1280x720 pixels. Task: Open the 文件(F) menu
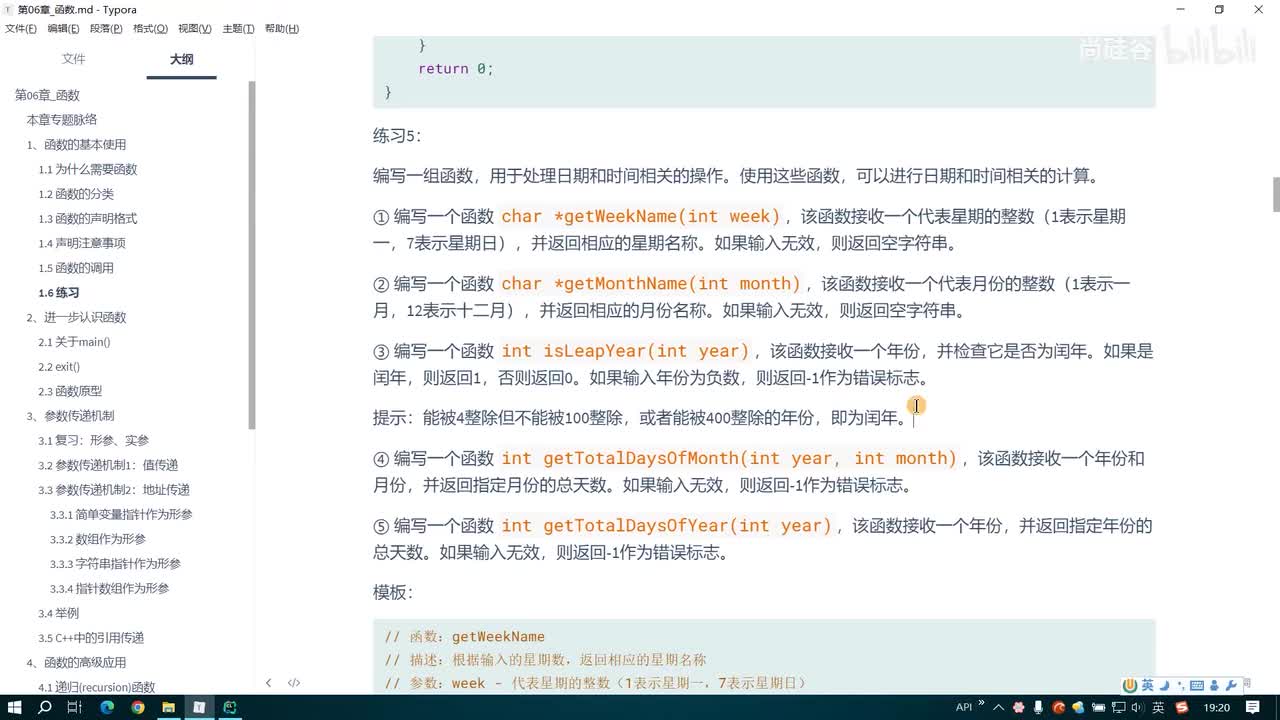pyautogui.click(x=21, y=29)
